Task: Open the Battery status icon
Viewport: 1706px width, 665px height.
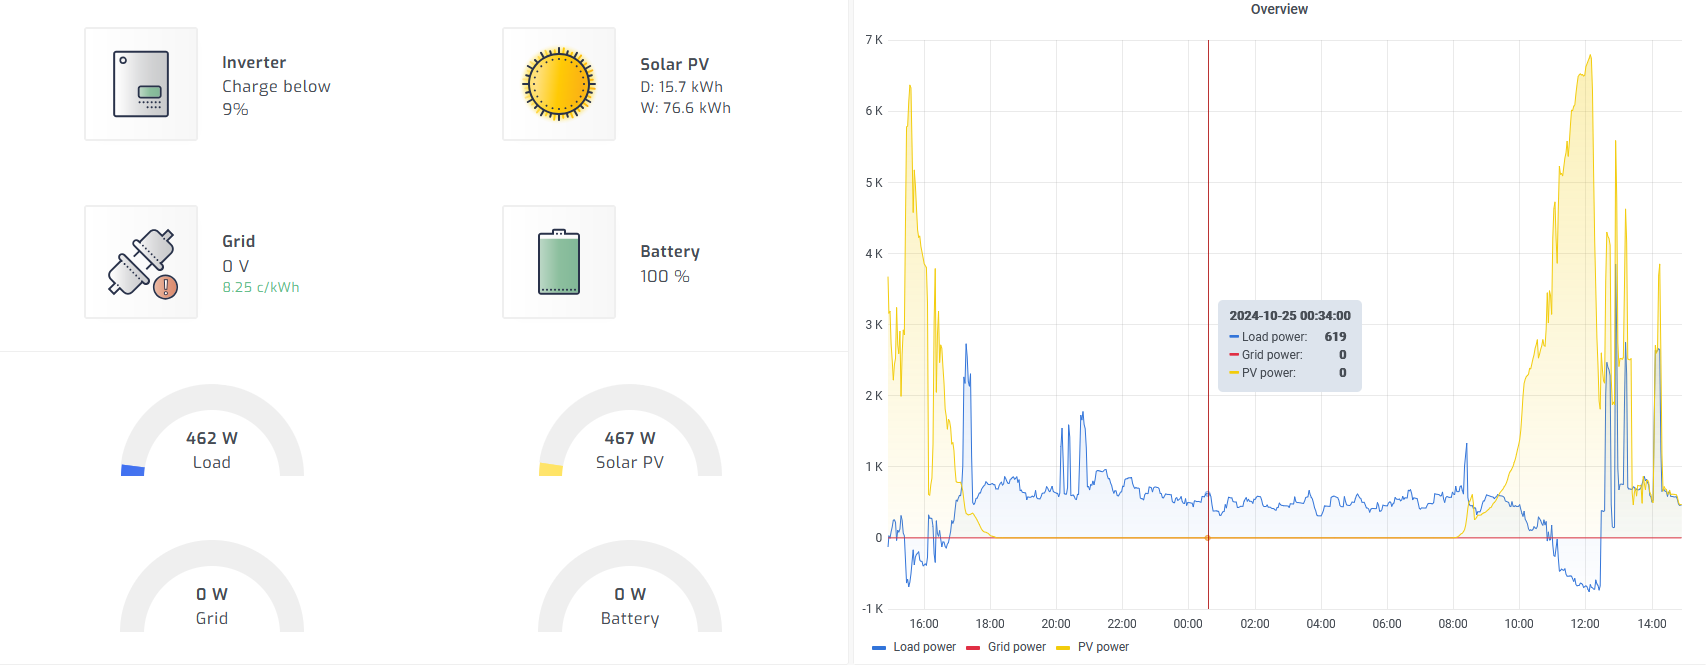Action: [x=559, y=262]
